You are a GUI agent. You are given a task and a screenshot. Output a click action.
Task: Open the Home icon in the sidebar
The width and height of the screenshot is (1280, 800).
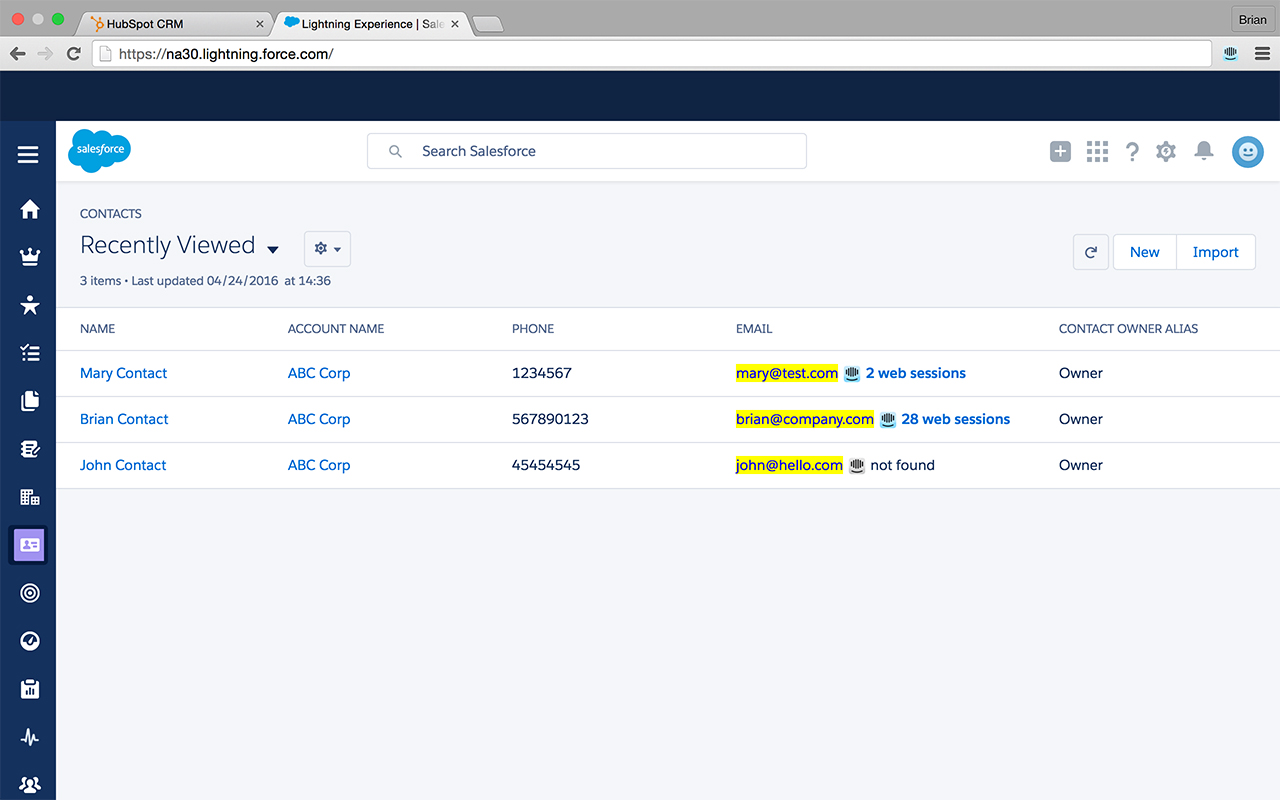pyautogui.click(x=28, y=209)
